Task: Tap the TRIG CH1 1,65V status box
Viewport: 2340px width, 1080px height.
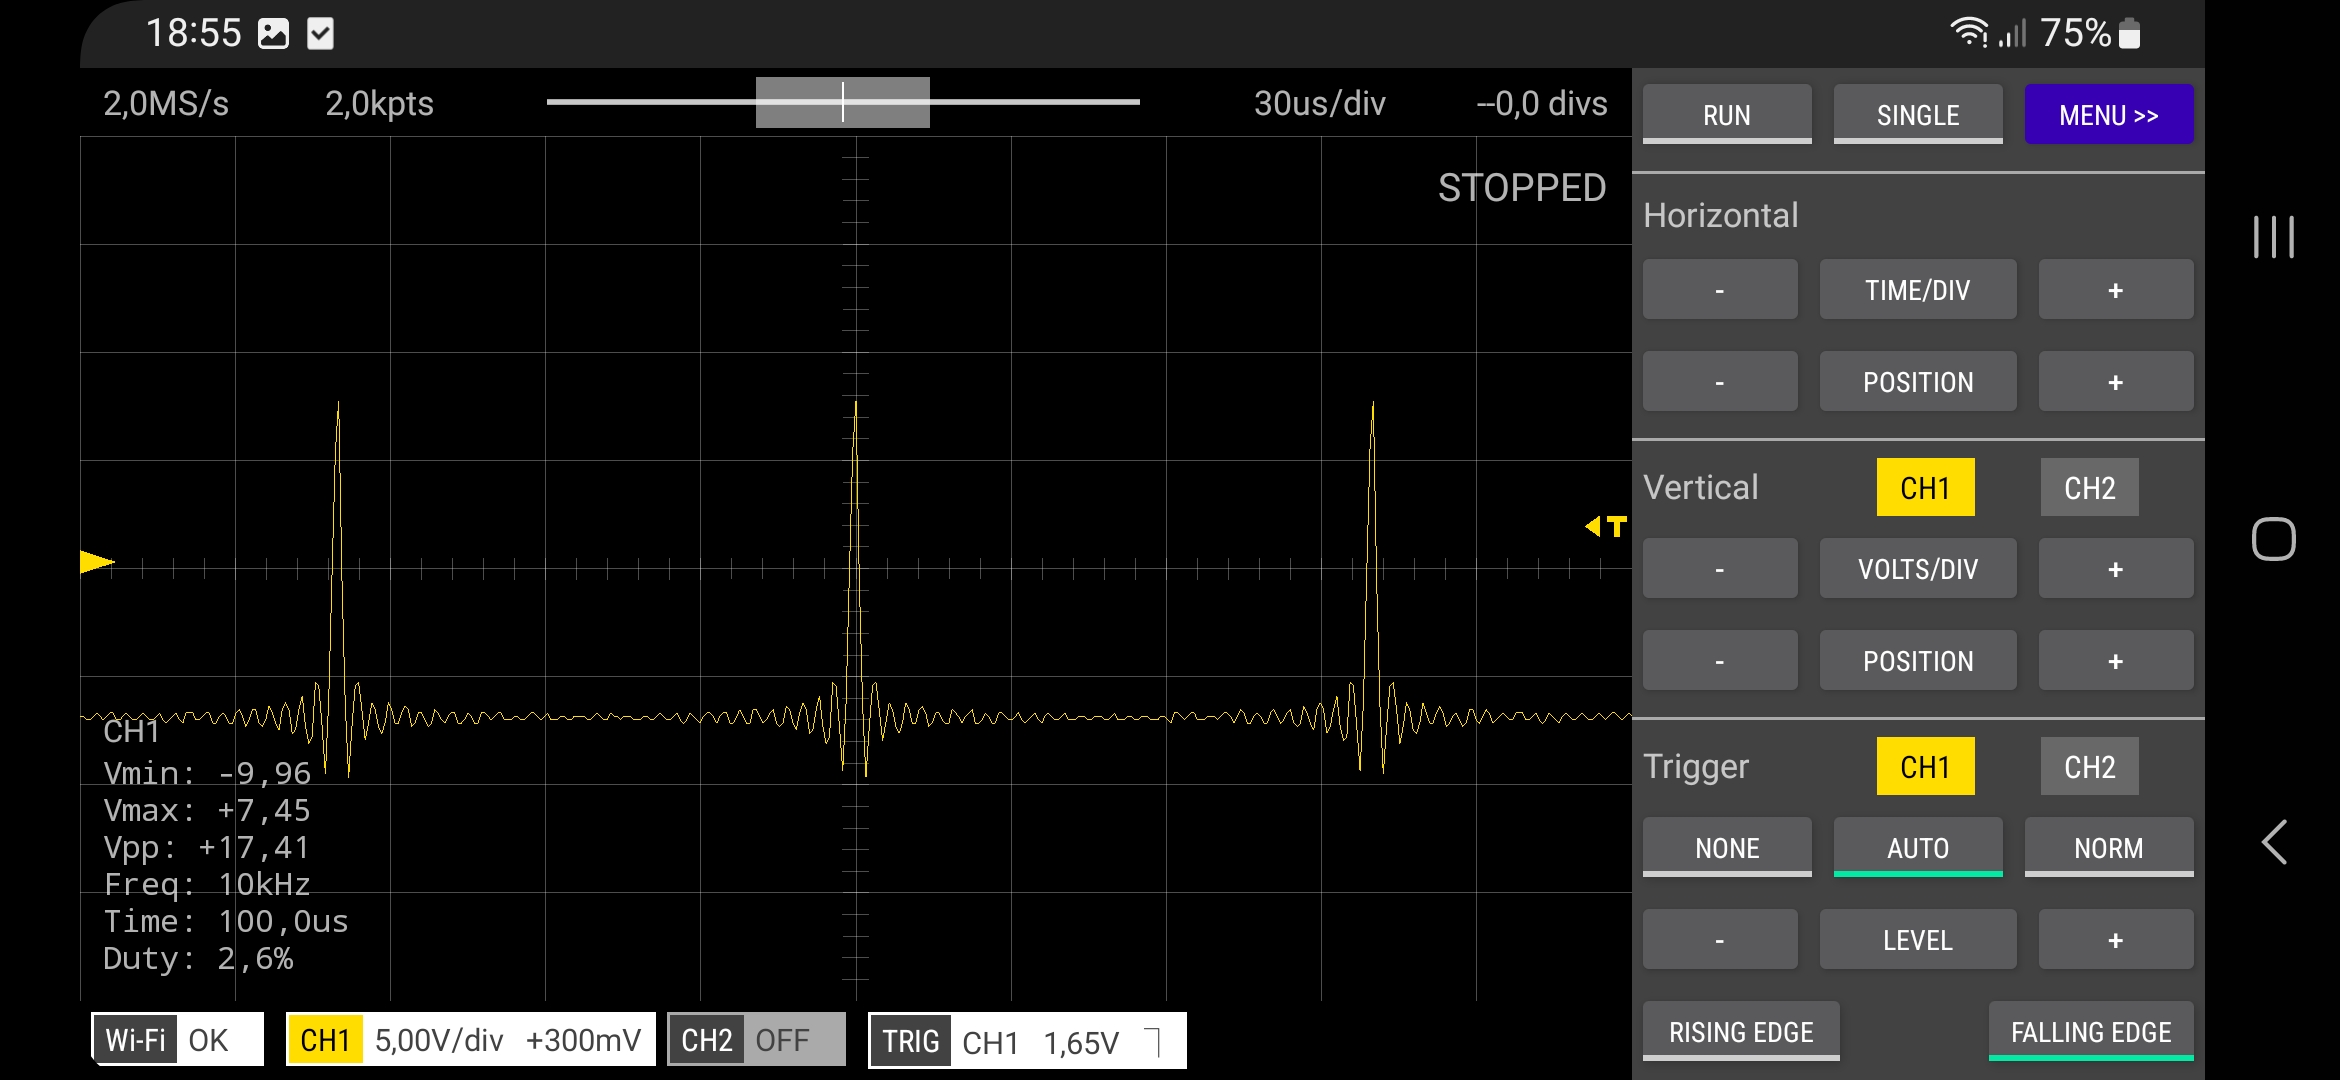Action: pos(1027,1041)
